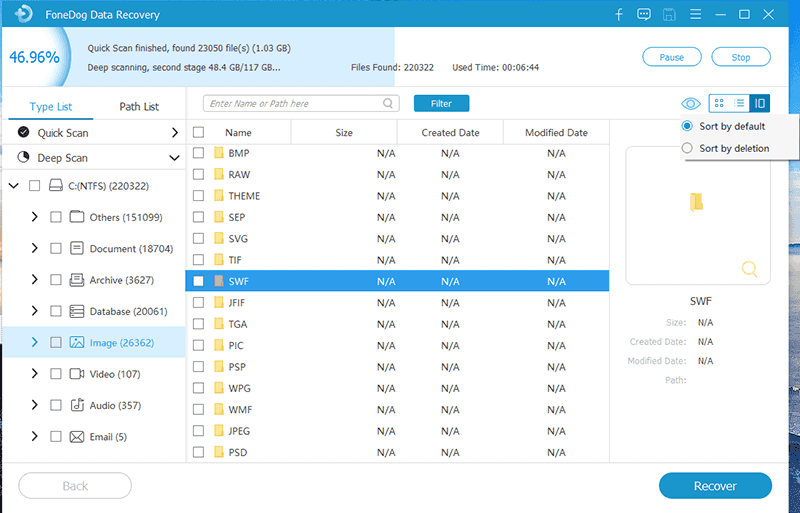This screenshot has width=800, height=513.
Task: Click the Recover button
Action: (715, 486)
